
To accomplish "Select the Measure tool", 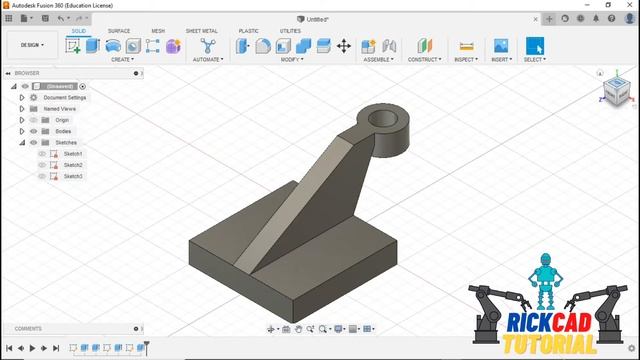I will coord(466,46).
